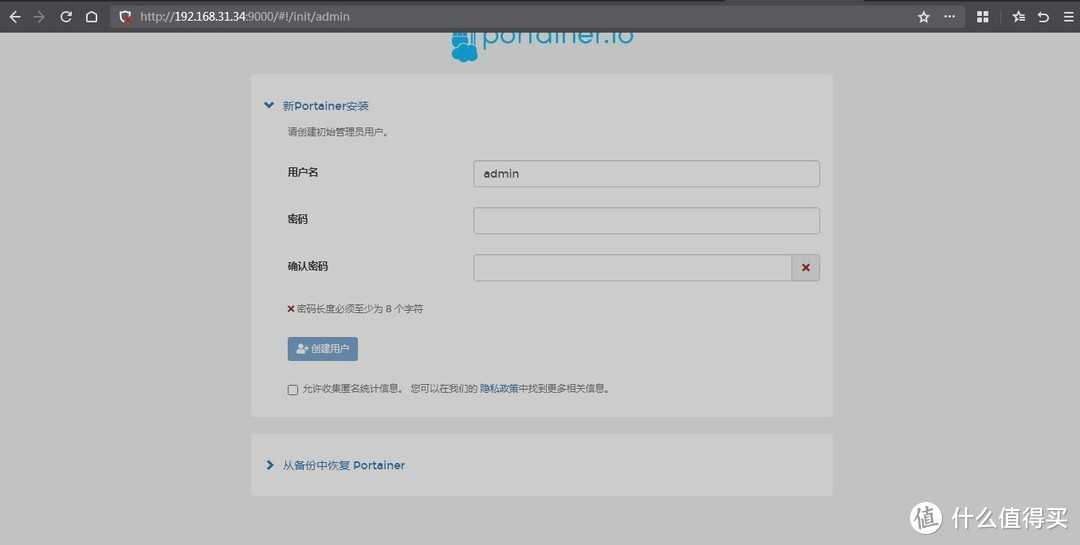The image size is (1080, 545).
Task: Bookmark this page with the star icon
Action: click(x=924, y=17)
